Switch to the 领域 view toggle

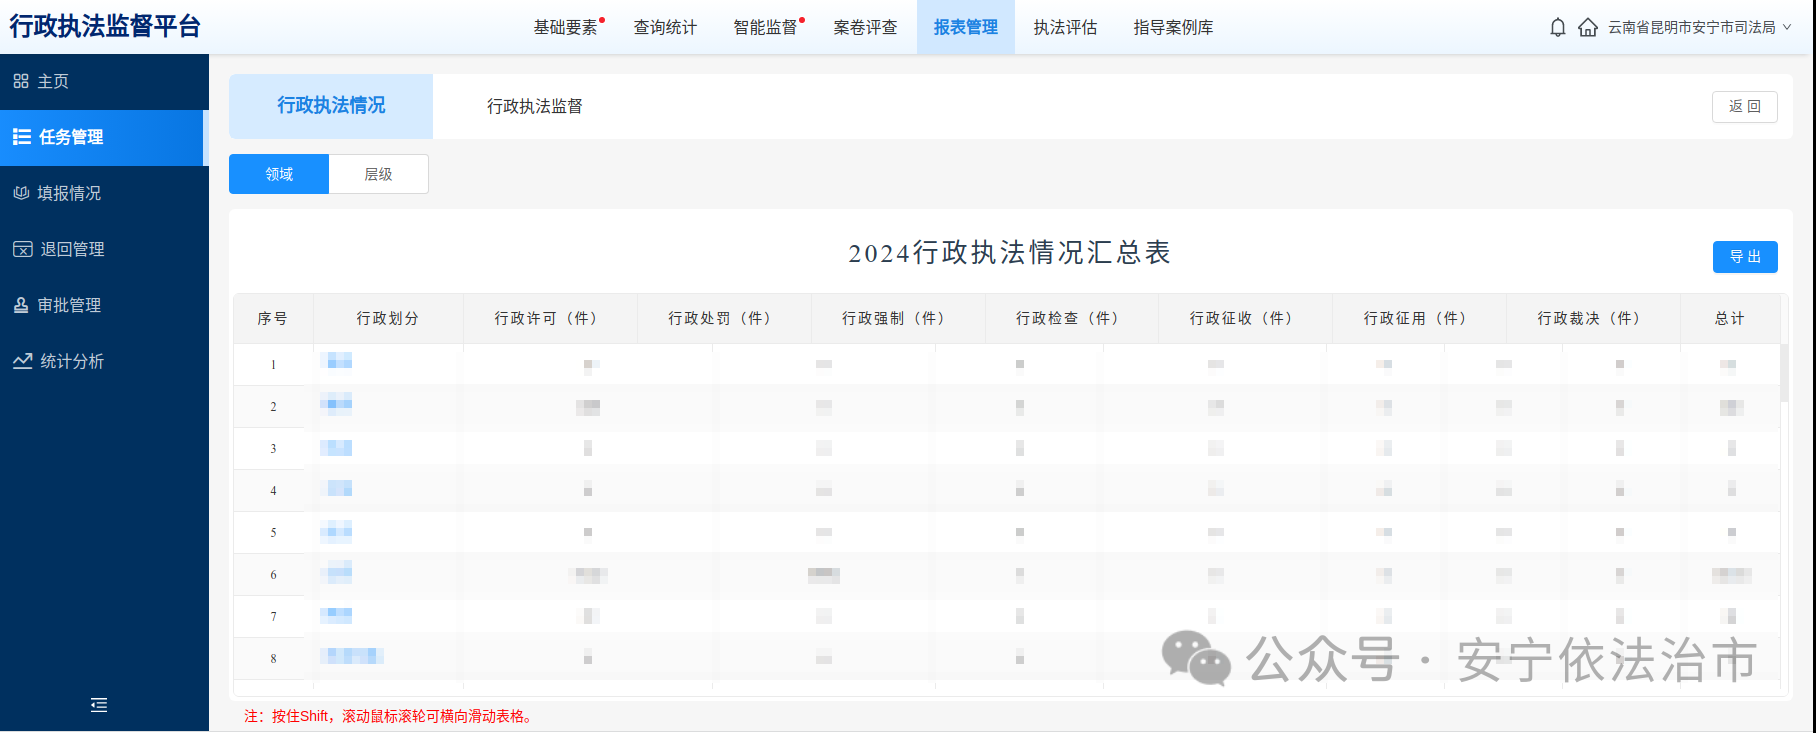[279, 174]
